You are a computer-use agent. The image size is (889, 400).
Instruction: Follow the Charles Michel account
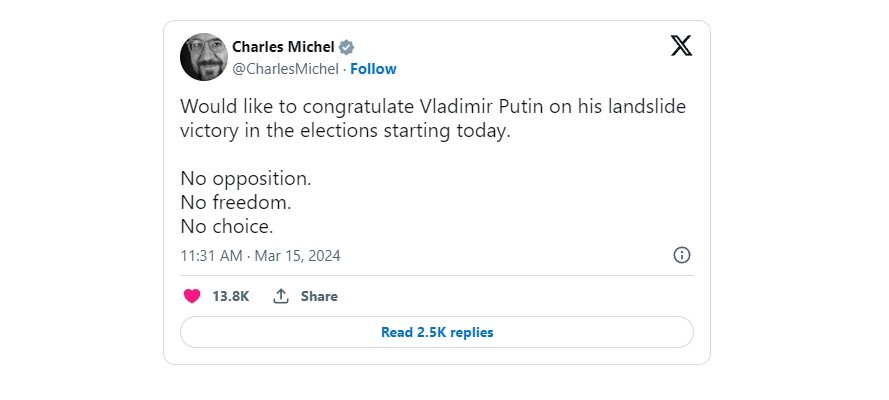click(373, 69)
